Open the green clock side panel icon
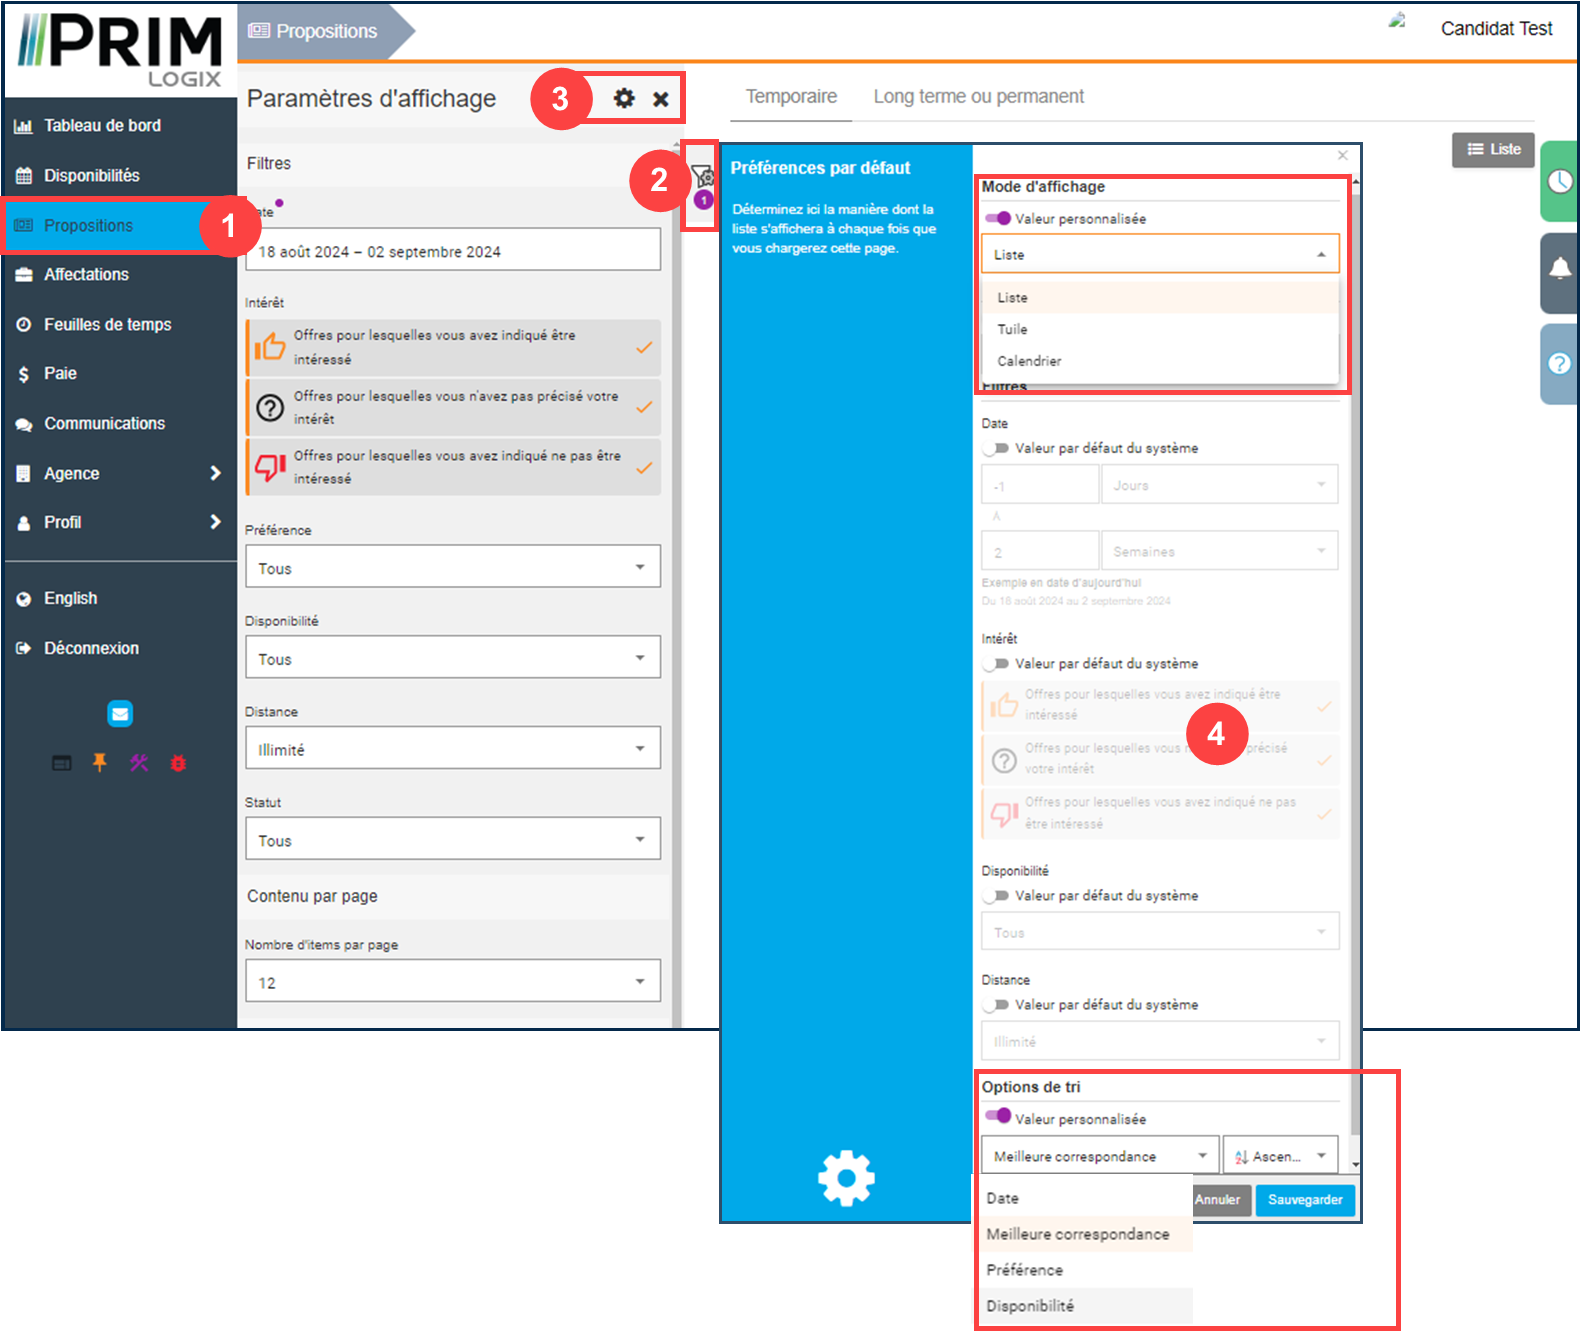The image size is (1580, 1332). 1559,181
